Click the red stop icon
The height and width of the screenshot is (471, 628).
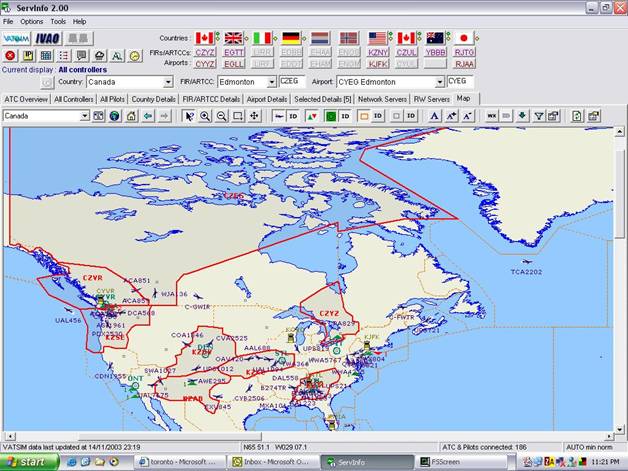pyautogui.click(x=10, y=56)
